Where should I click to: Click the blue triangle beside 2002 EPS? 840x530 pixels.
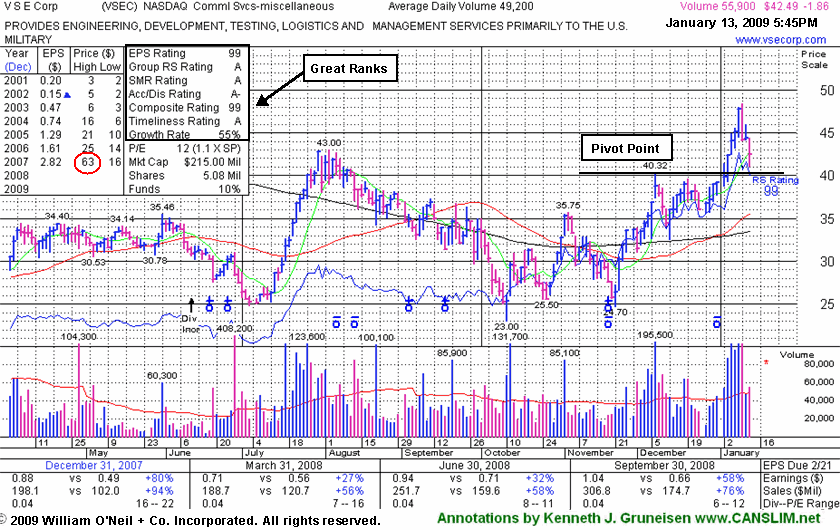click(68, 95)
